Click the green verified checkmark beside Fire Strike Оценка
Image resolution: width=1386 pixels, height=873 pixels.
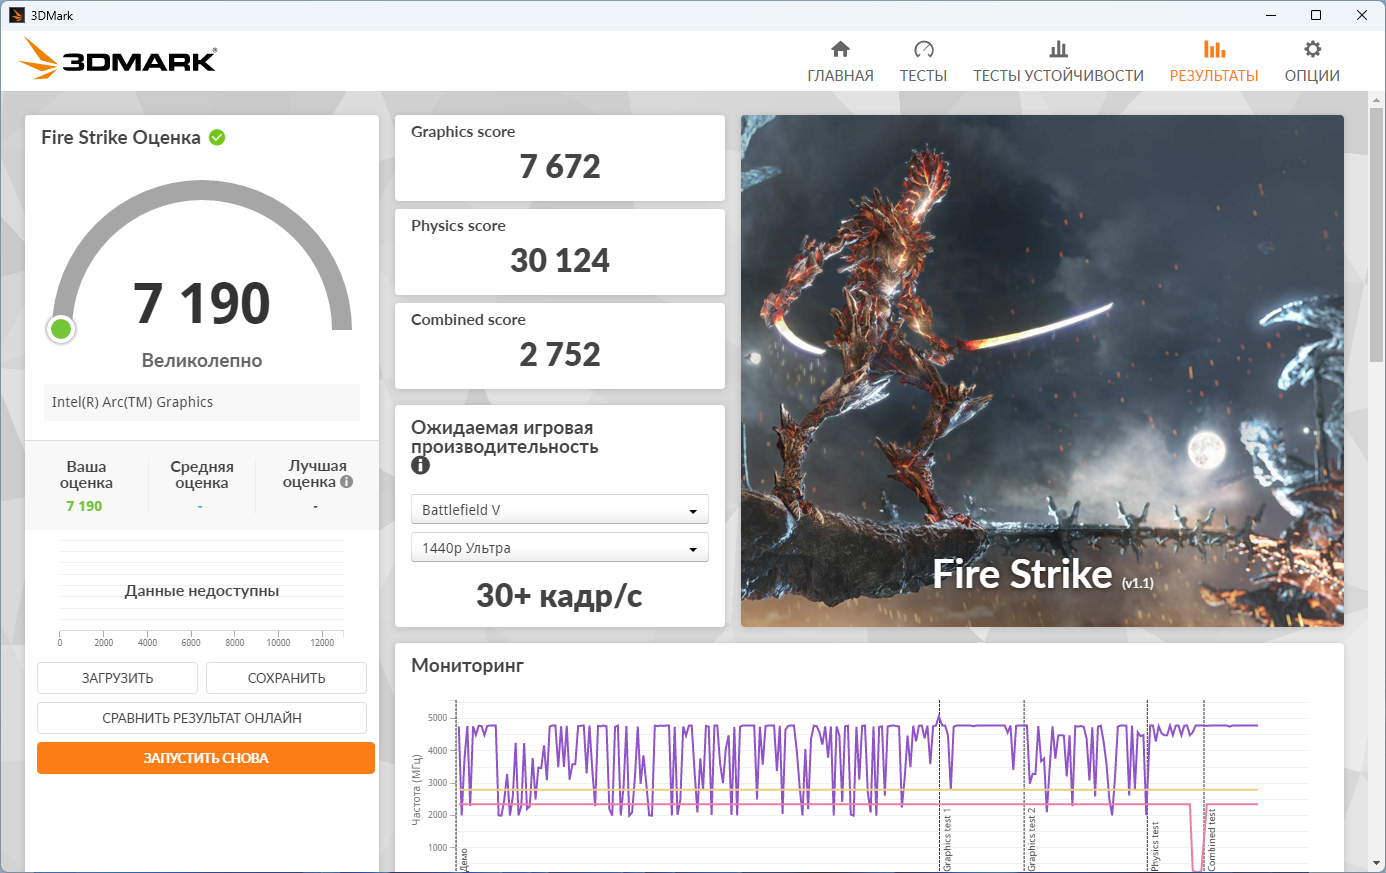point(217,137)
